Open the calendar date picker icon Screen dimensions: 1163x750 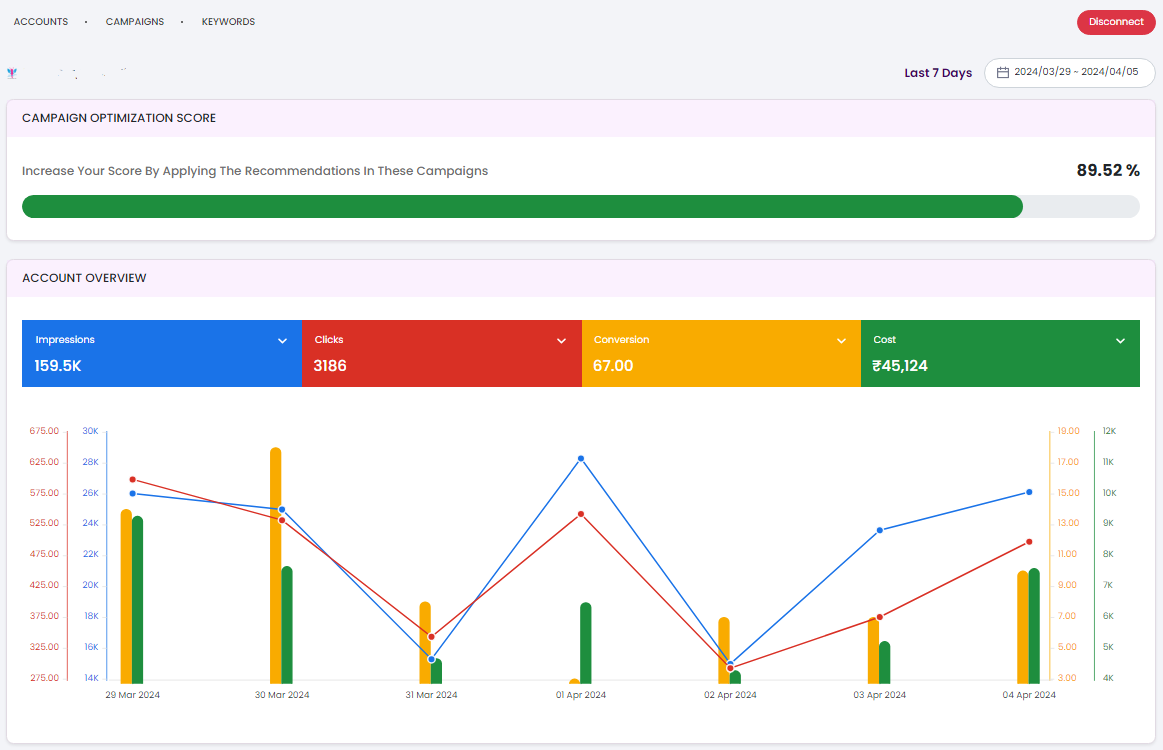click(x=1003, y=72)
